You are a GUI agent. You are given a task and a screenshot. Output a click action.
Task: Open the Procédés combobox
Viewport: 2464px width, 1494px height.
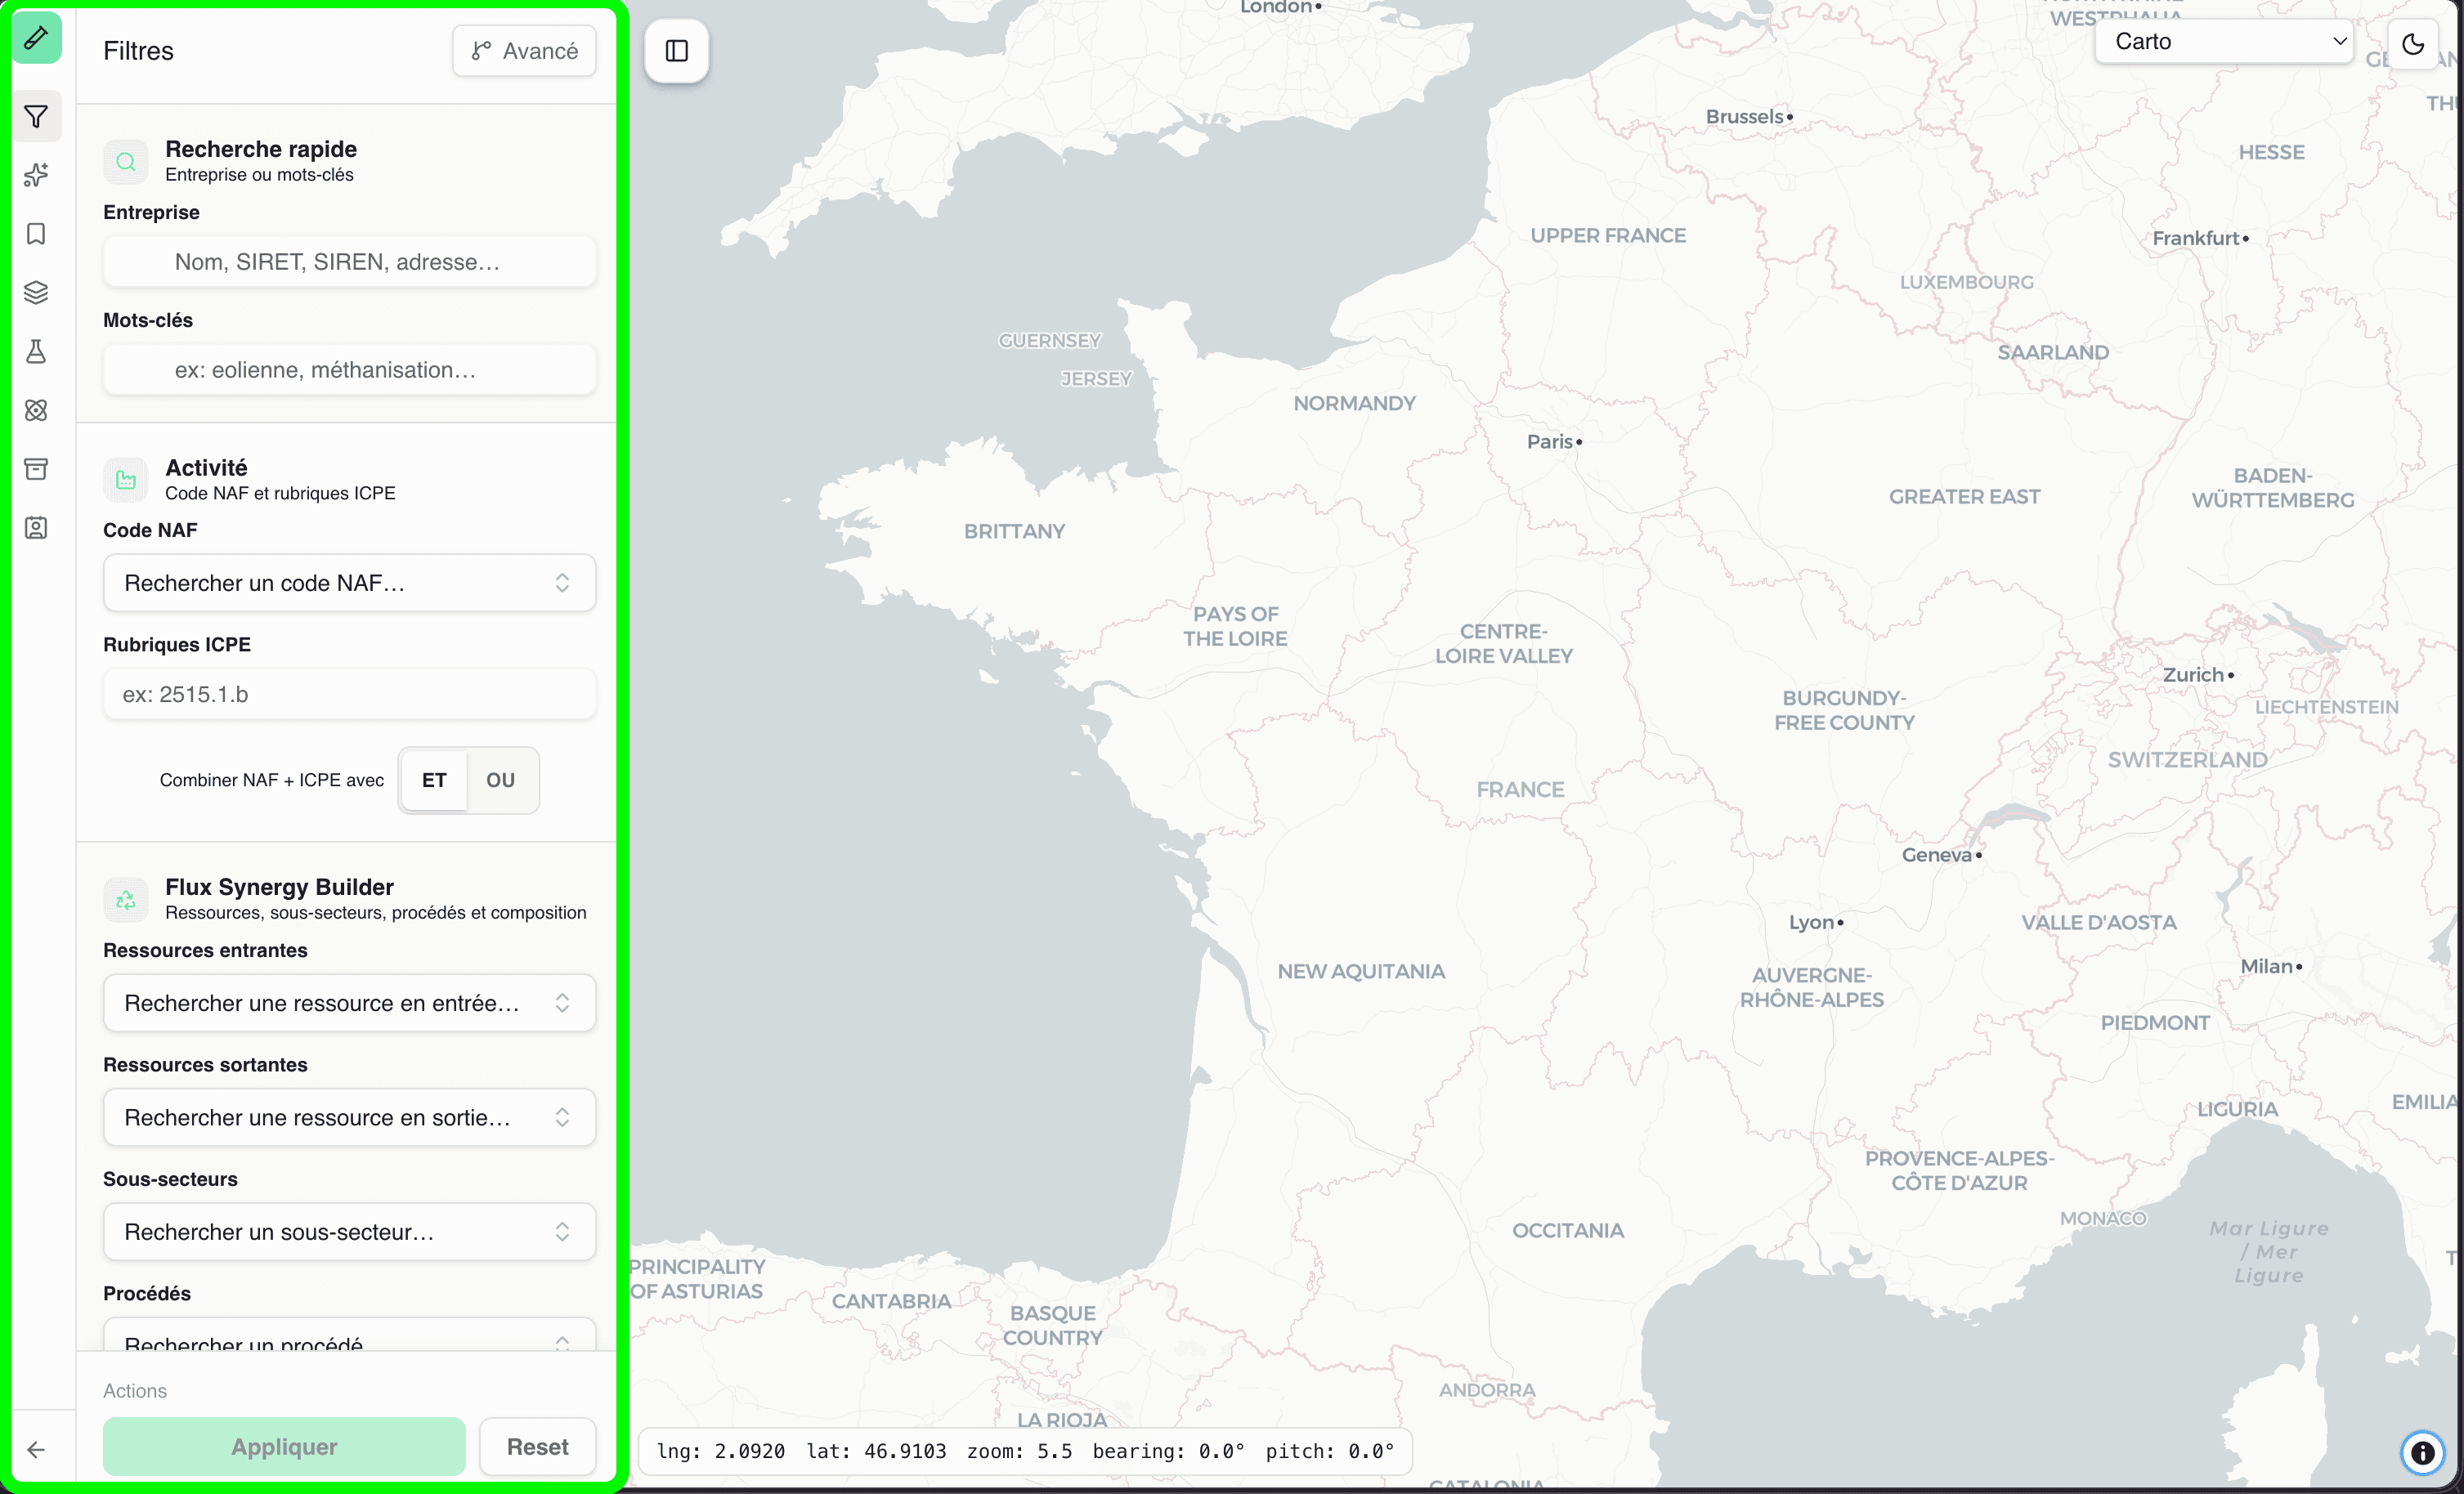(x=350, y=1335)
